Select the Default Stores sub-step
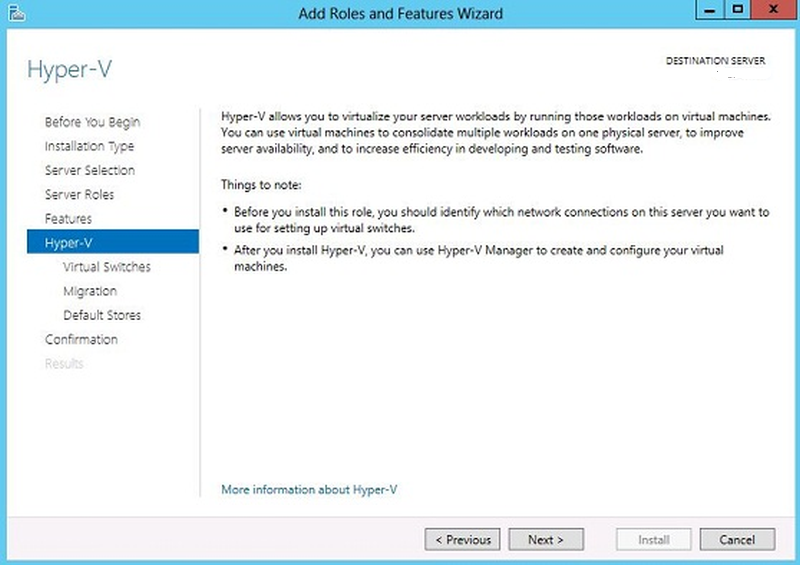The image size is (800, 565). click(x=102, y=315)
